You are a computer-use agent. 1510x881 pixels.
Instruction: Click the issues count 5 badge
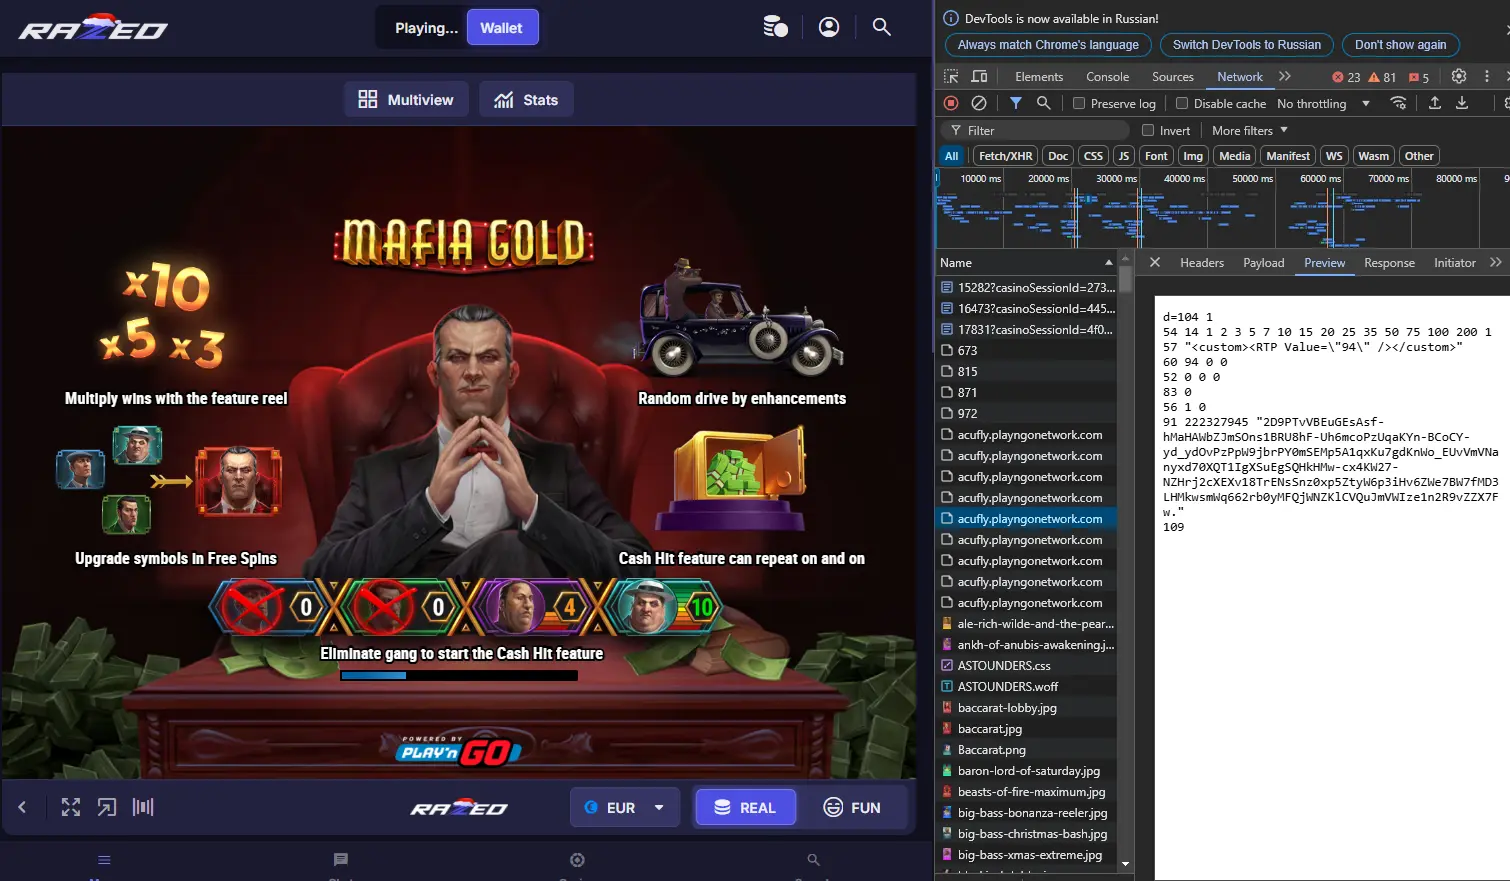pos(1419,77)
